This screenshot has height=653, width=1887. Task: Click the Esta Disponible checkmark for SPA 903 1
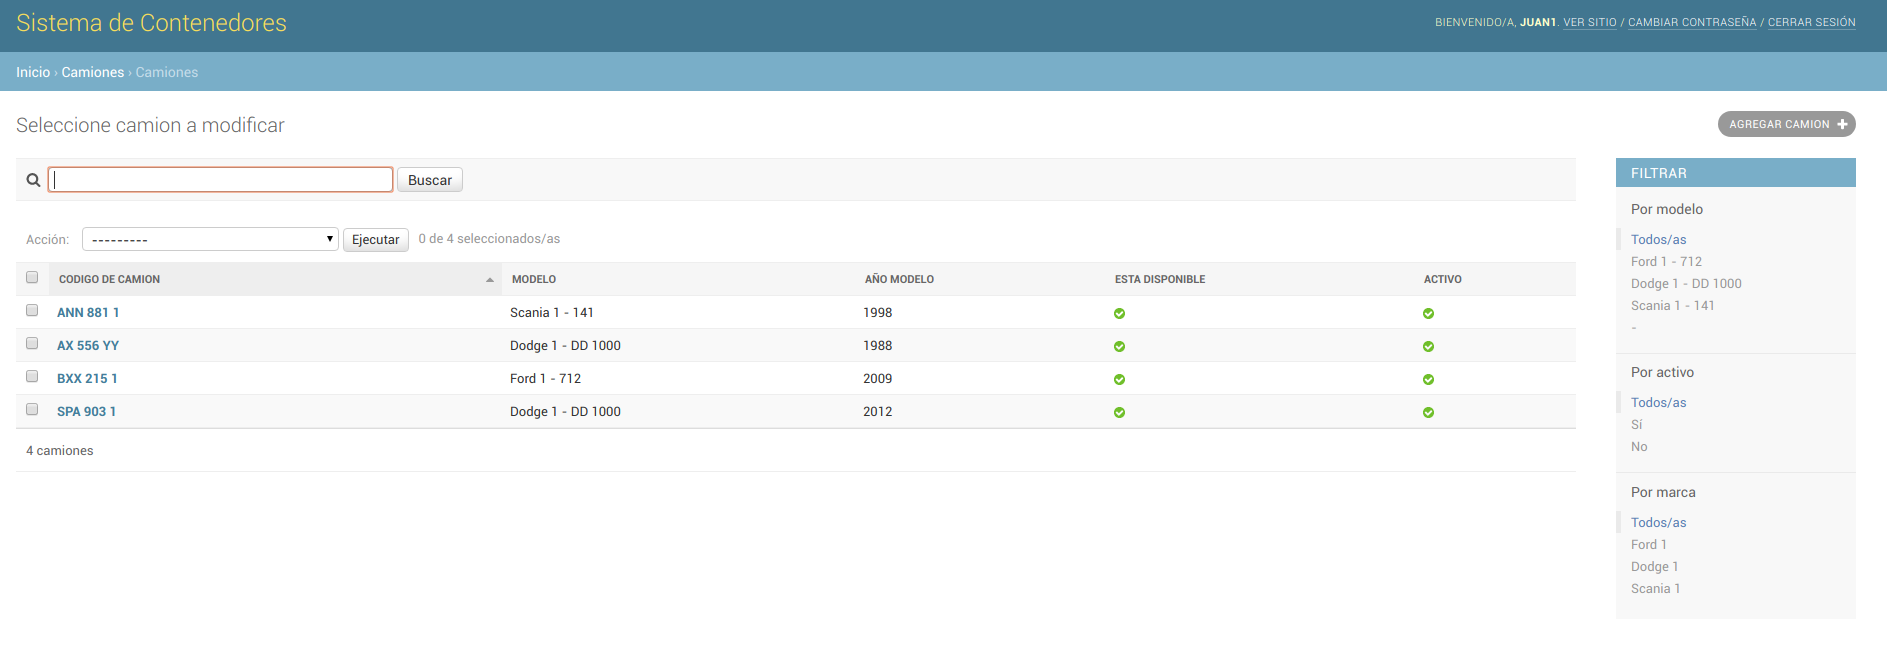click(1119, 412)
